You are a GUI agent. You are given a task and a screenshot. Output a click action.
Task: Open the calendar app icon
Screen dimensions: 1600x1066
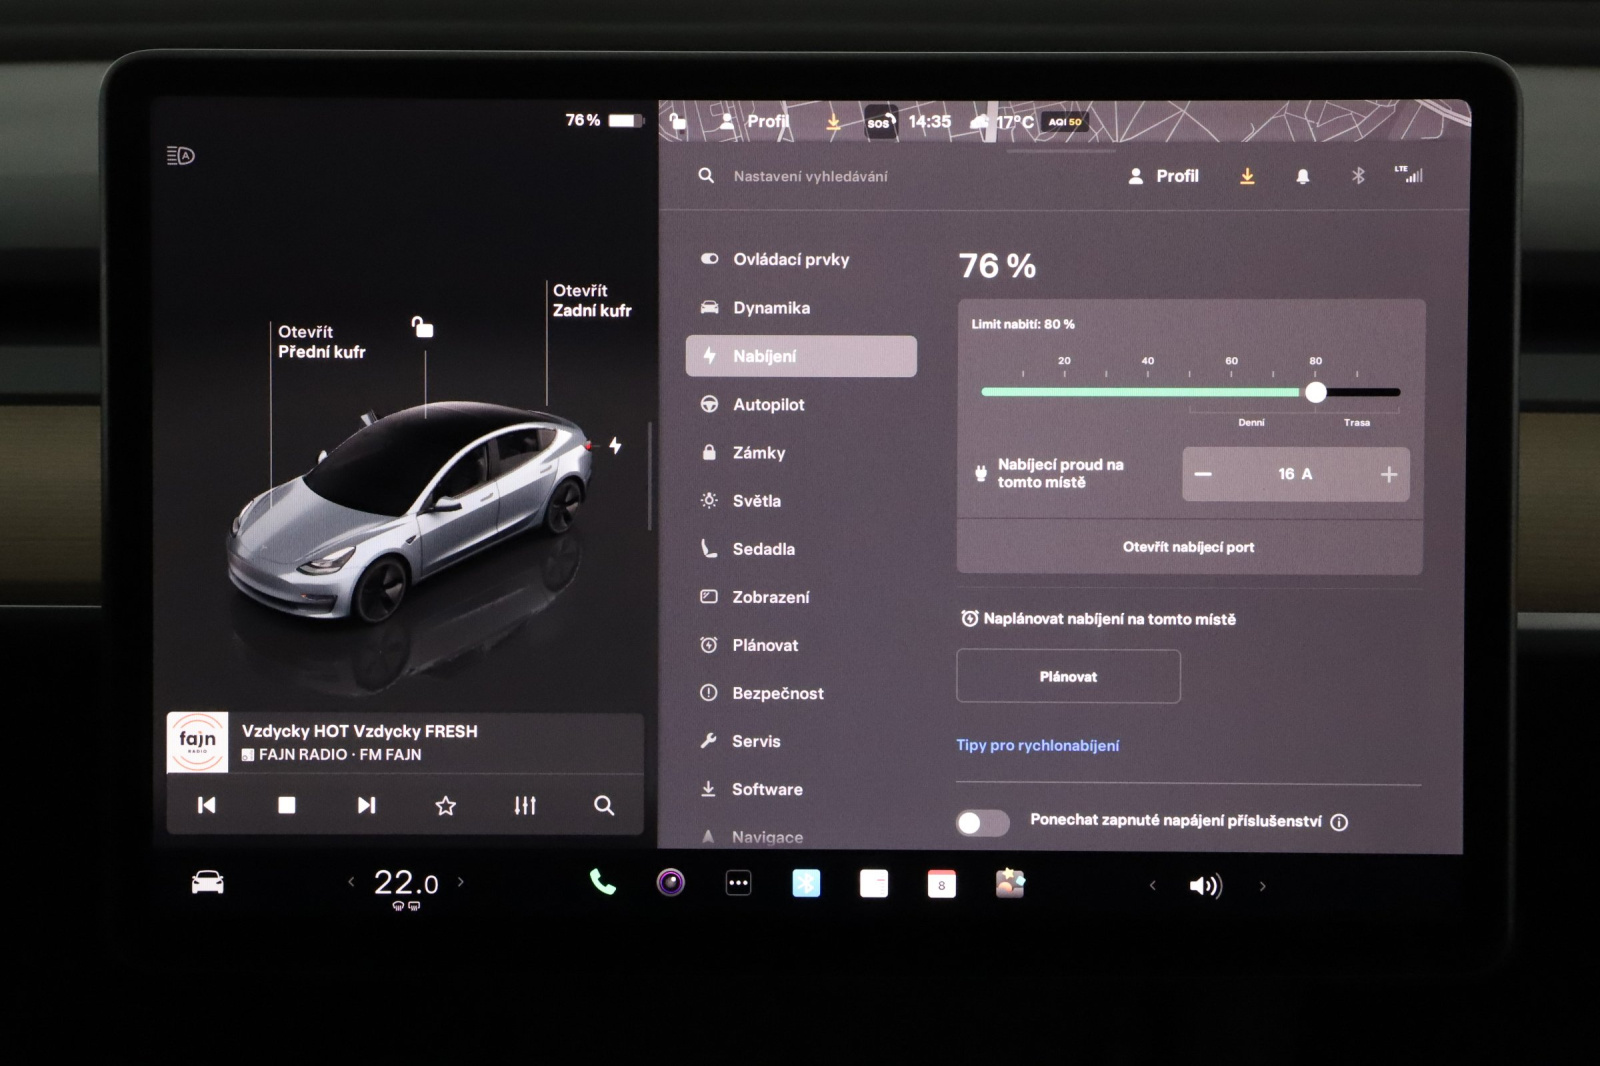941,884
